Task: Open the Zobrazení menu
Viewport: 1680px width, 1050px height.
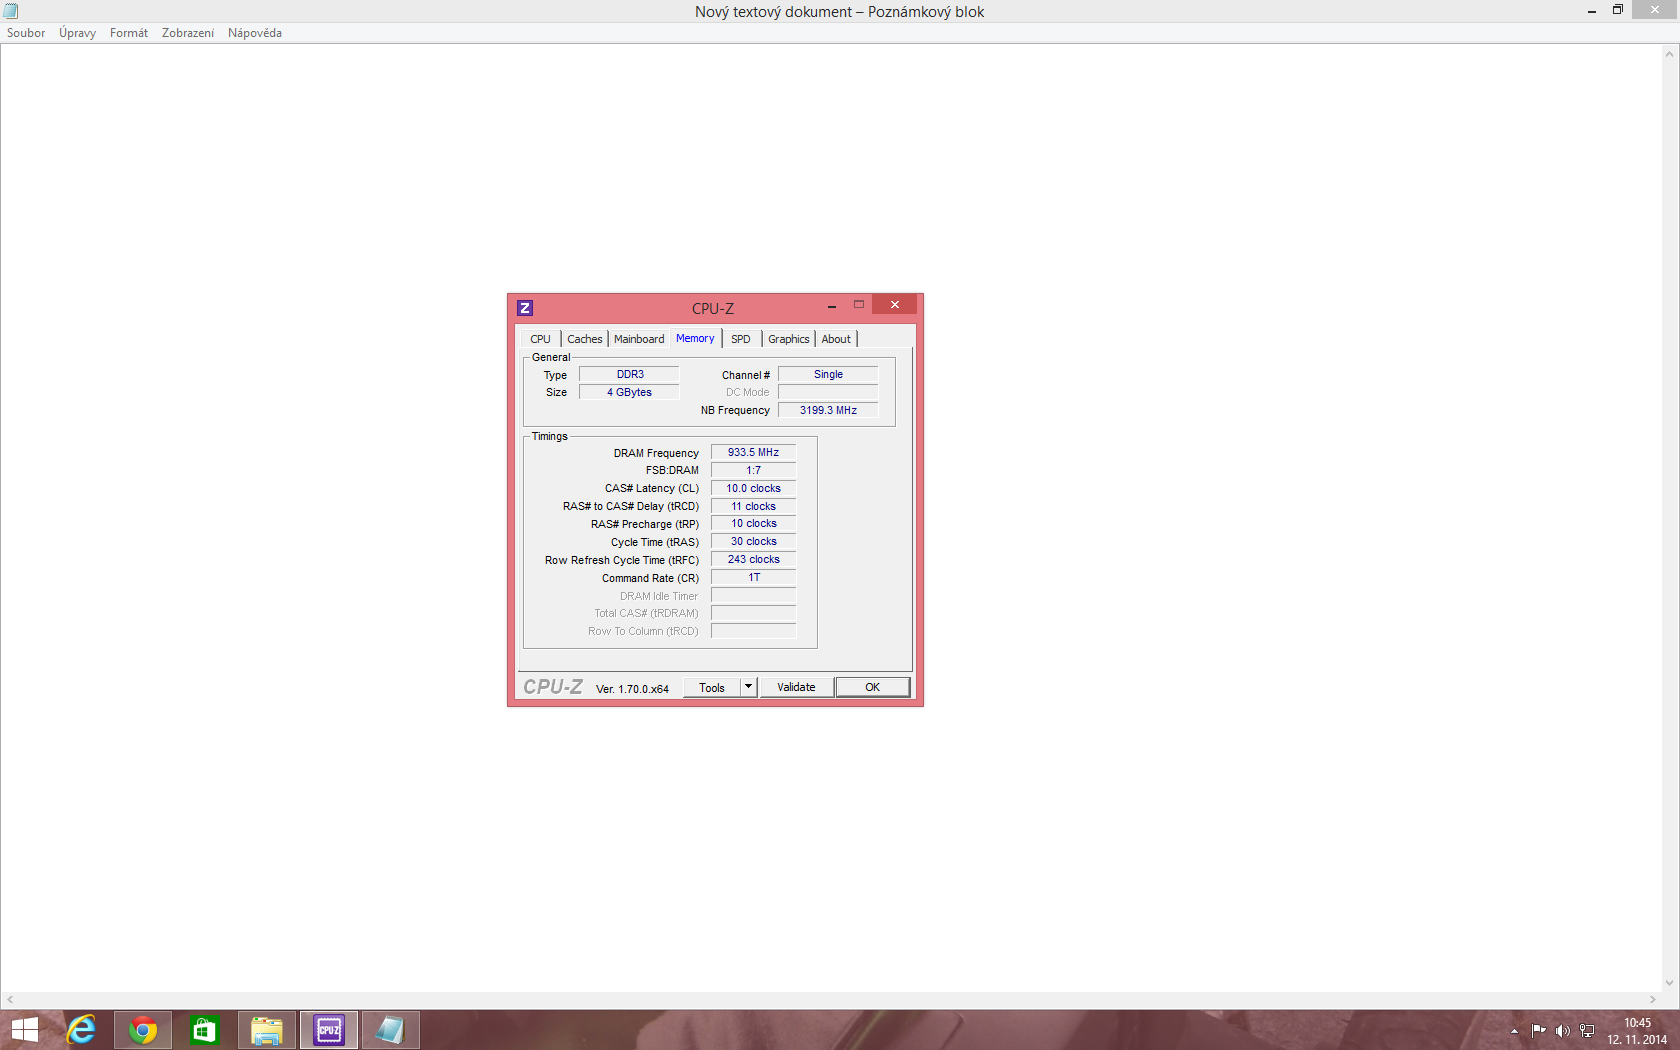Action: [x=188, y=33]
